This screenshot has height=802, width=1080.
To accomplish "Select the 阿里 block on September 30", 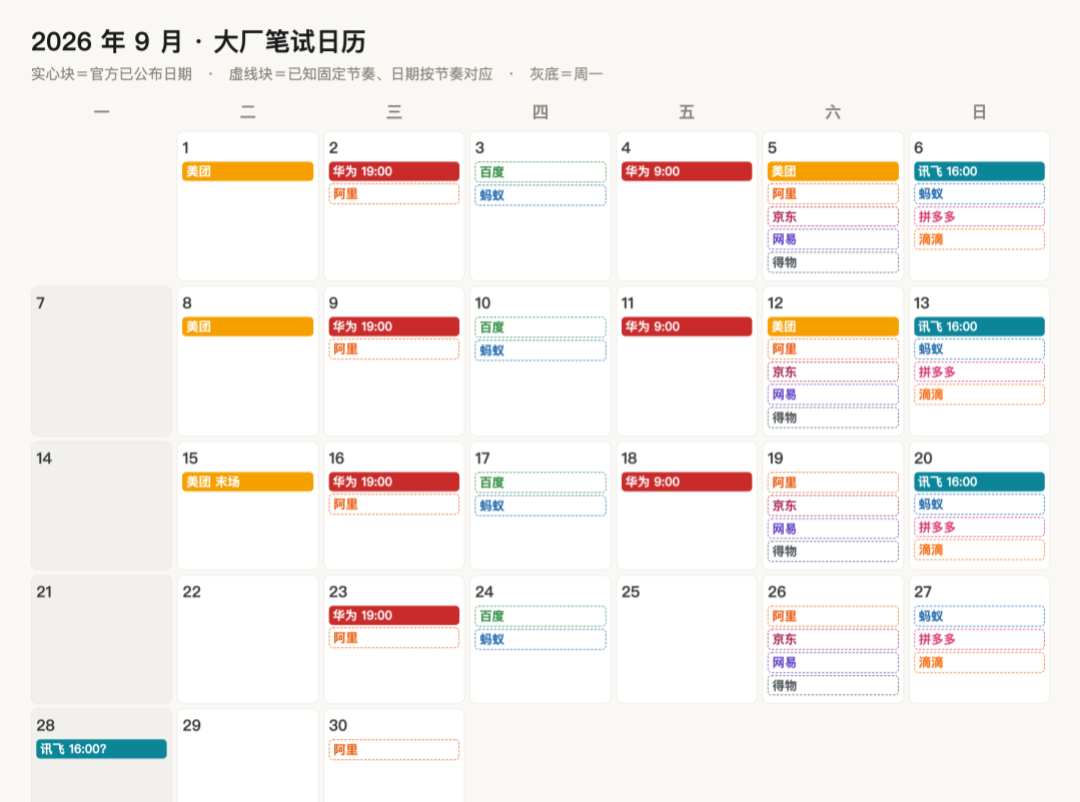I will pyautogui.click(x=394, y=749).
